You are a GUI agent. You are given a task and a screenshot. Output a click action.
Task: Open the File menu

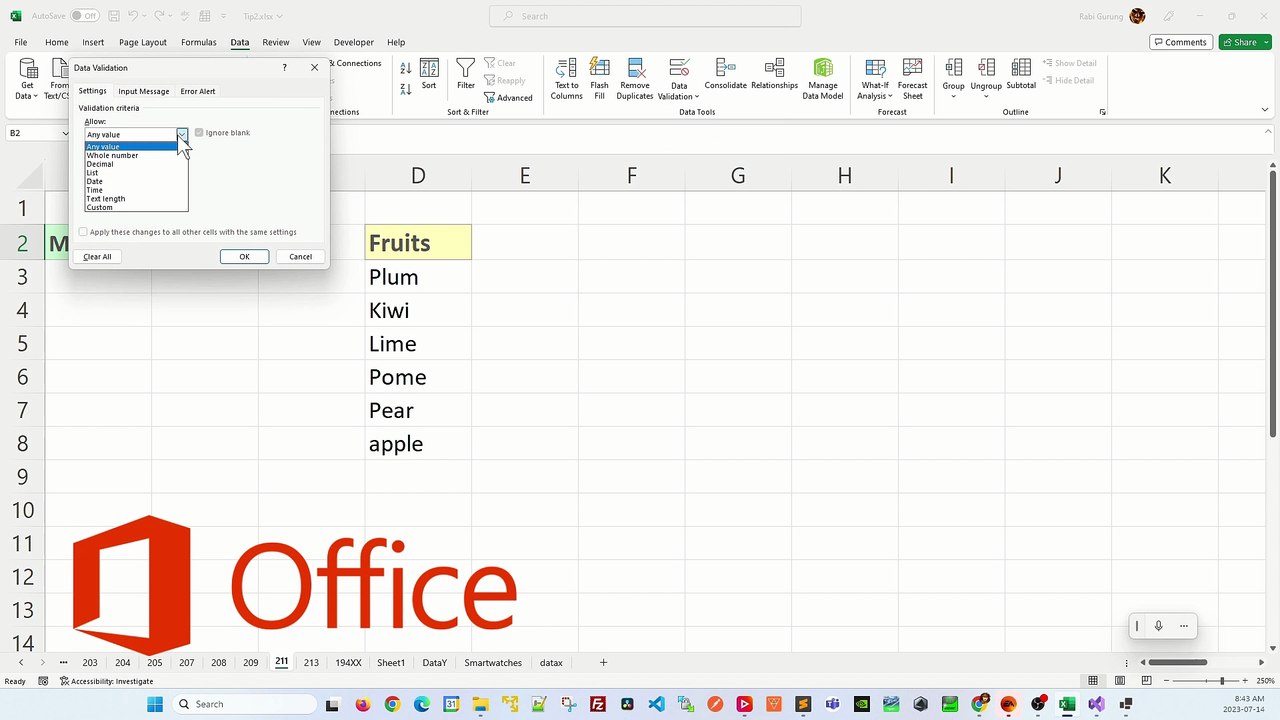[21, 42]
